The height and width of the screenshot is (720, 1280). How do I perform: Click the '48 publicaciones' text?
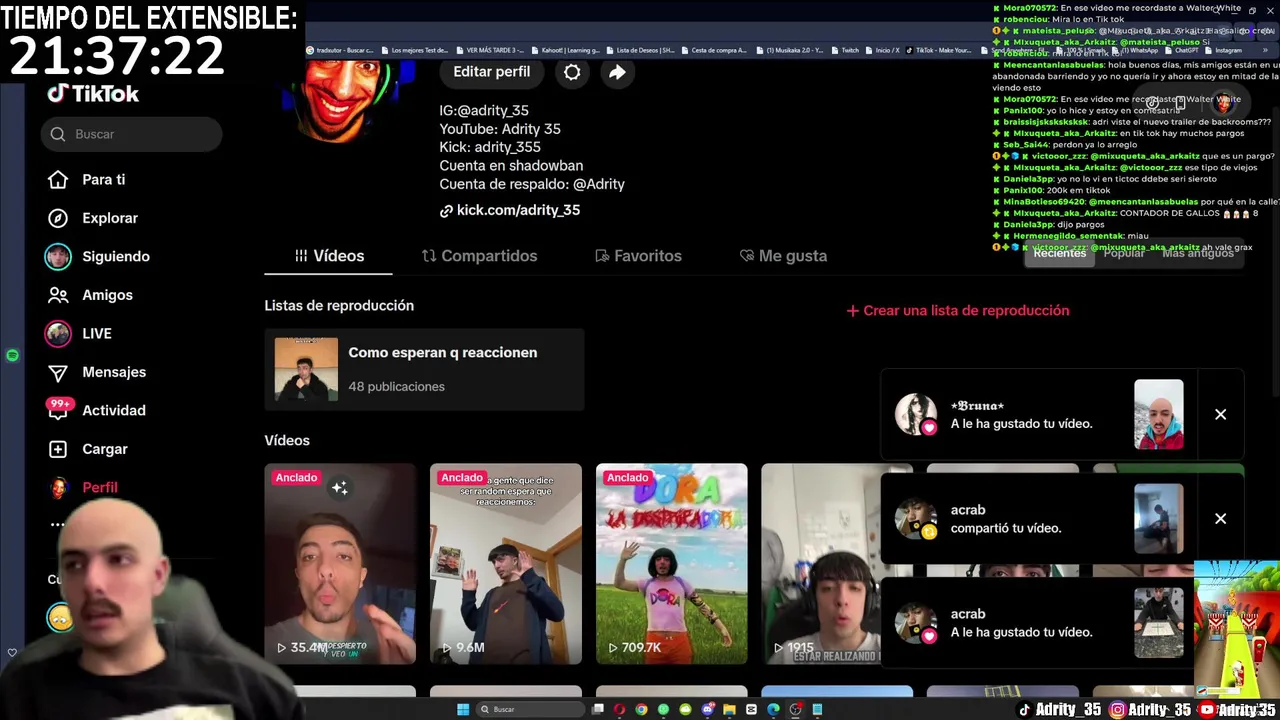396,387
